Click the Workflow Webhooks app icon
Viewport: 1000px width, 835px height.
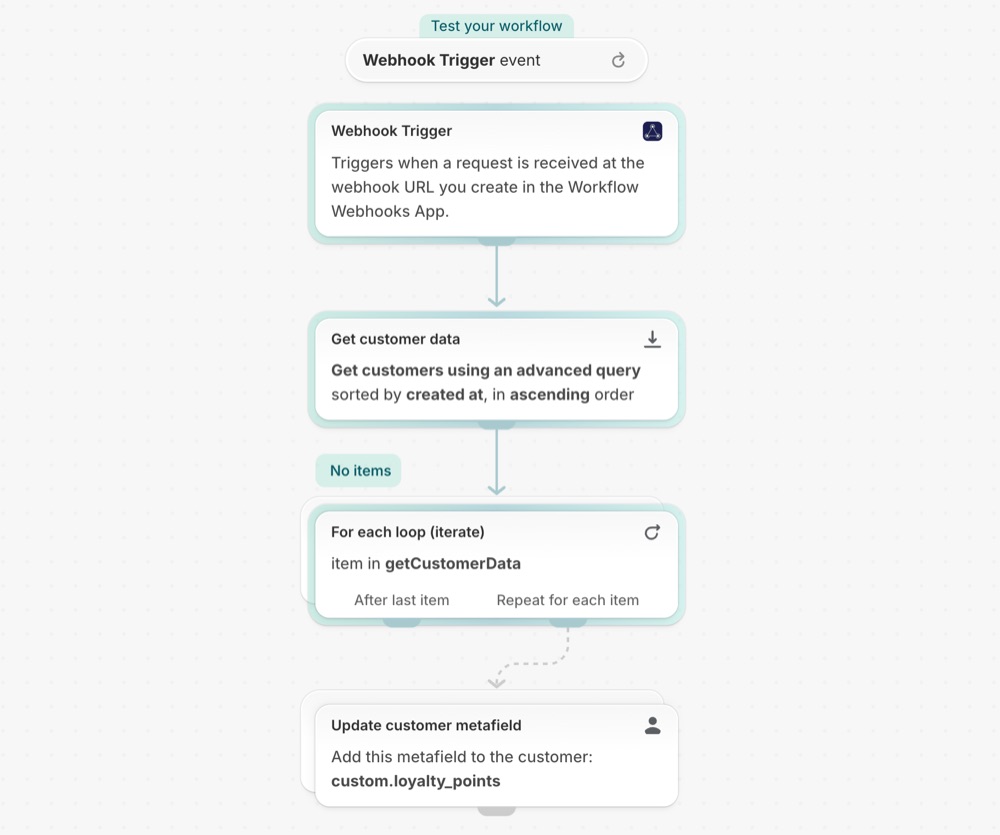[652, 131]
